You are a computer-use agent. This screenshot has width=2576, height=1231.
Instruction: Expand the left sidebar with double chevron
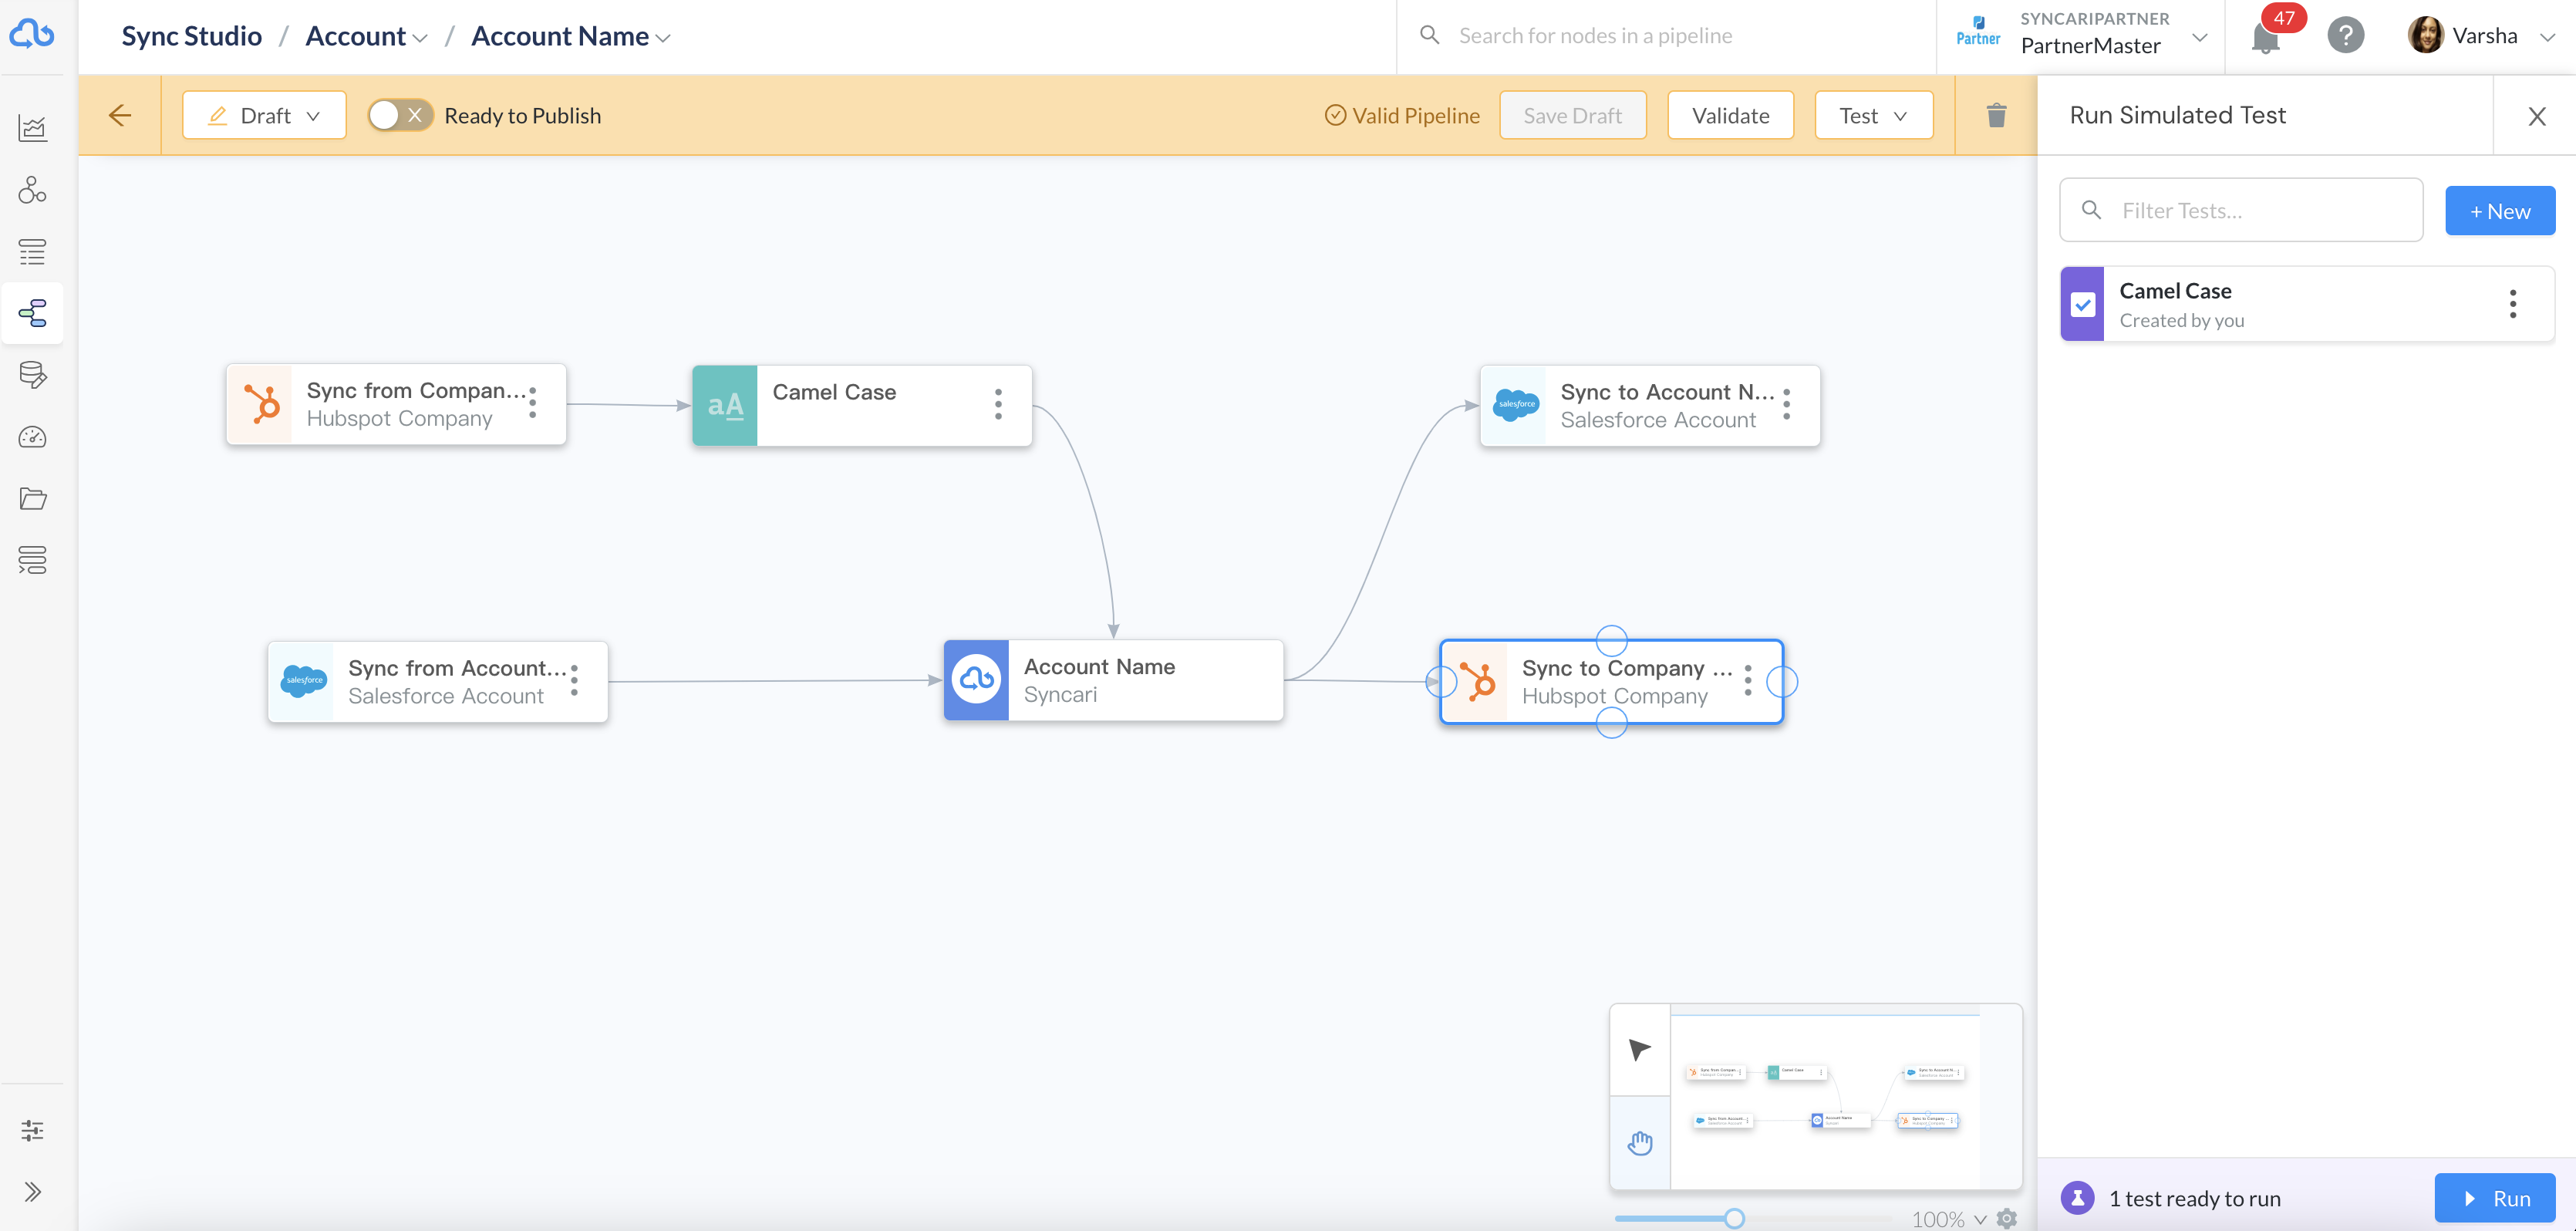pos(32,1192)
